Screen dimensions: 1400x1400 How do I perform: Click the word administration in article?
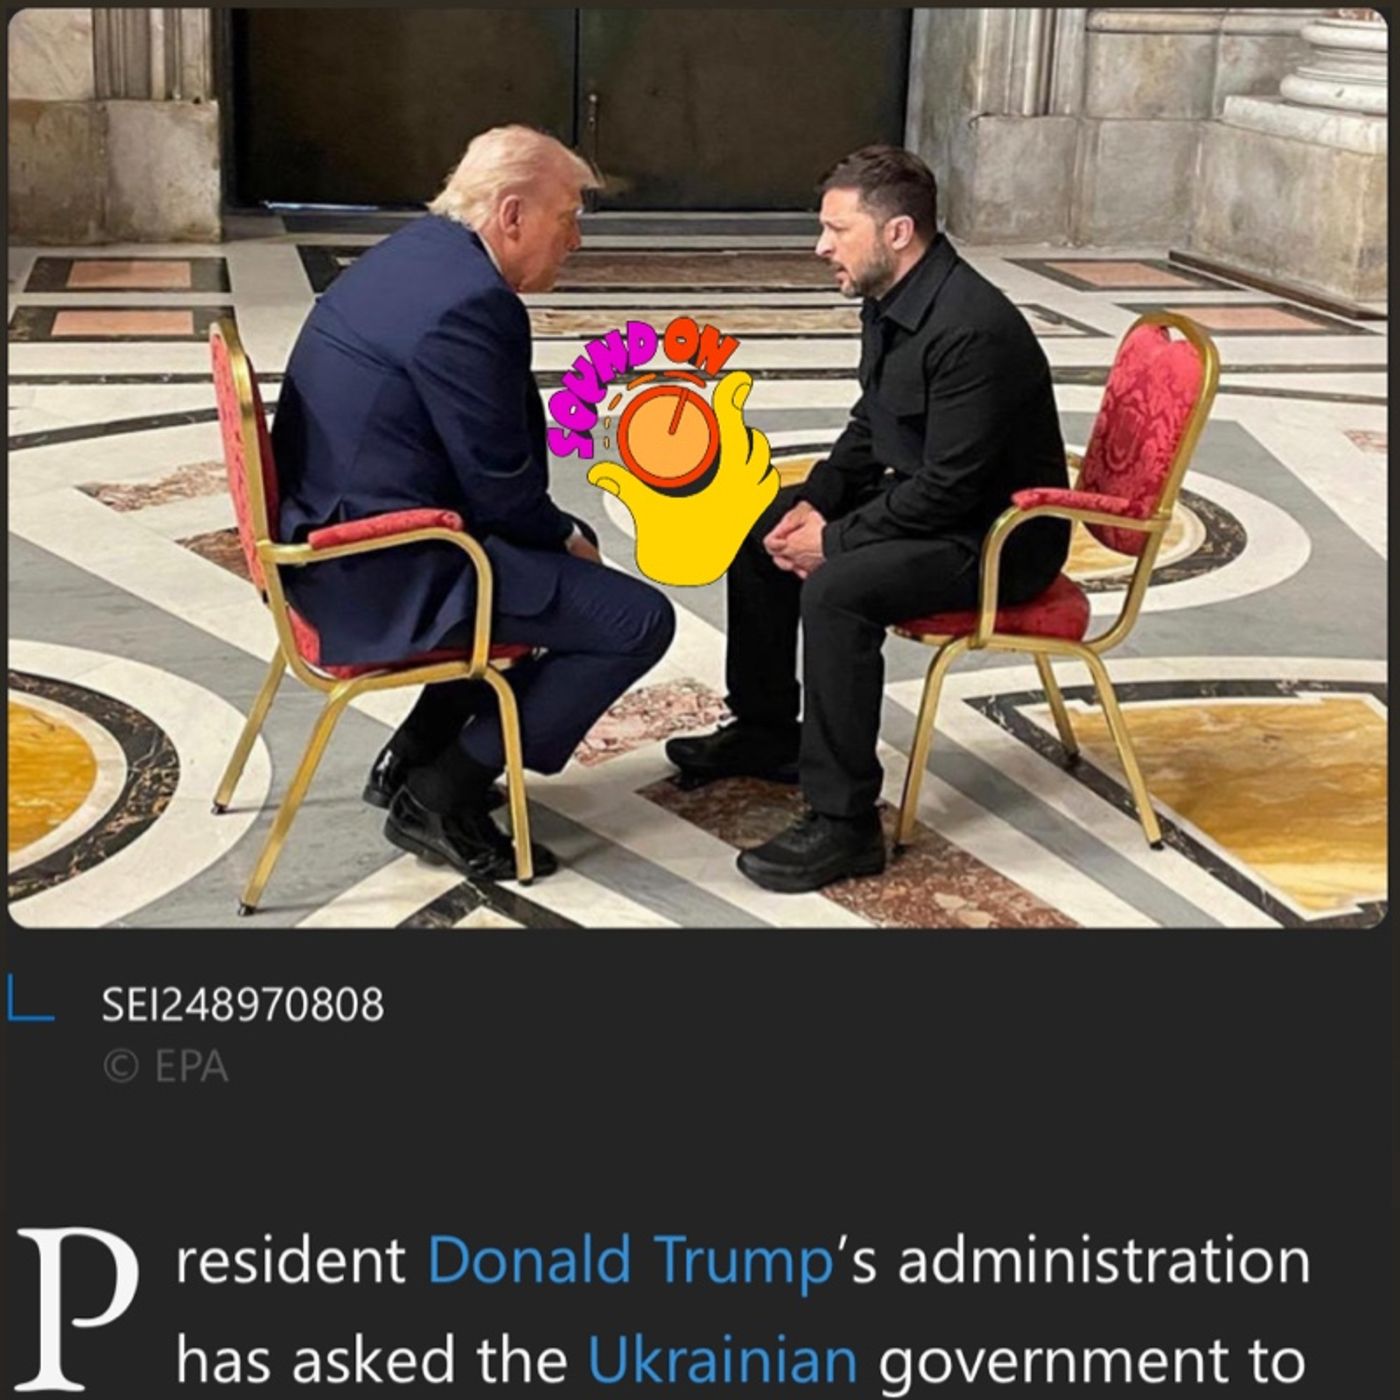(1104, 1260)
